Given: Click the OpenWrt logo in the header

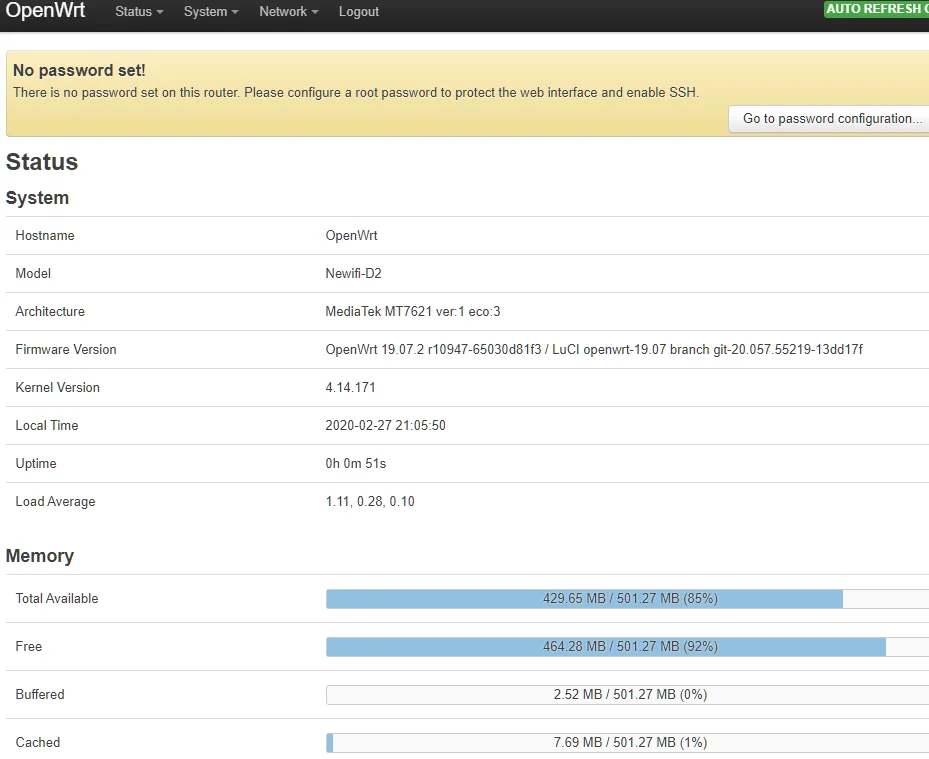Looking at the screenshot, I should (45, 12).
